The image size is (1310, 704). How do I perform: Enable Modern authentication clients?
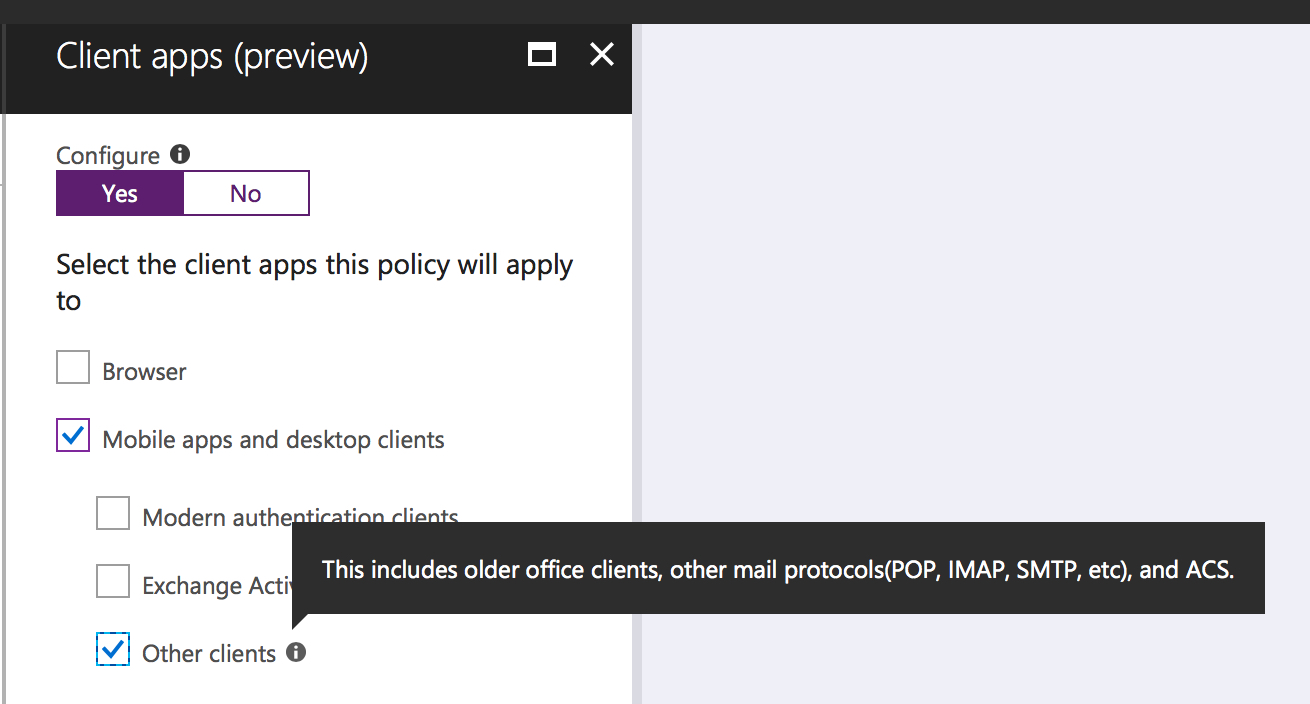coord(112,513)
